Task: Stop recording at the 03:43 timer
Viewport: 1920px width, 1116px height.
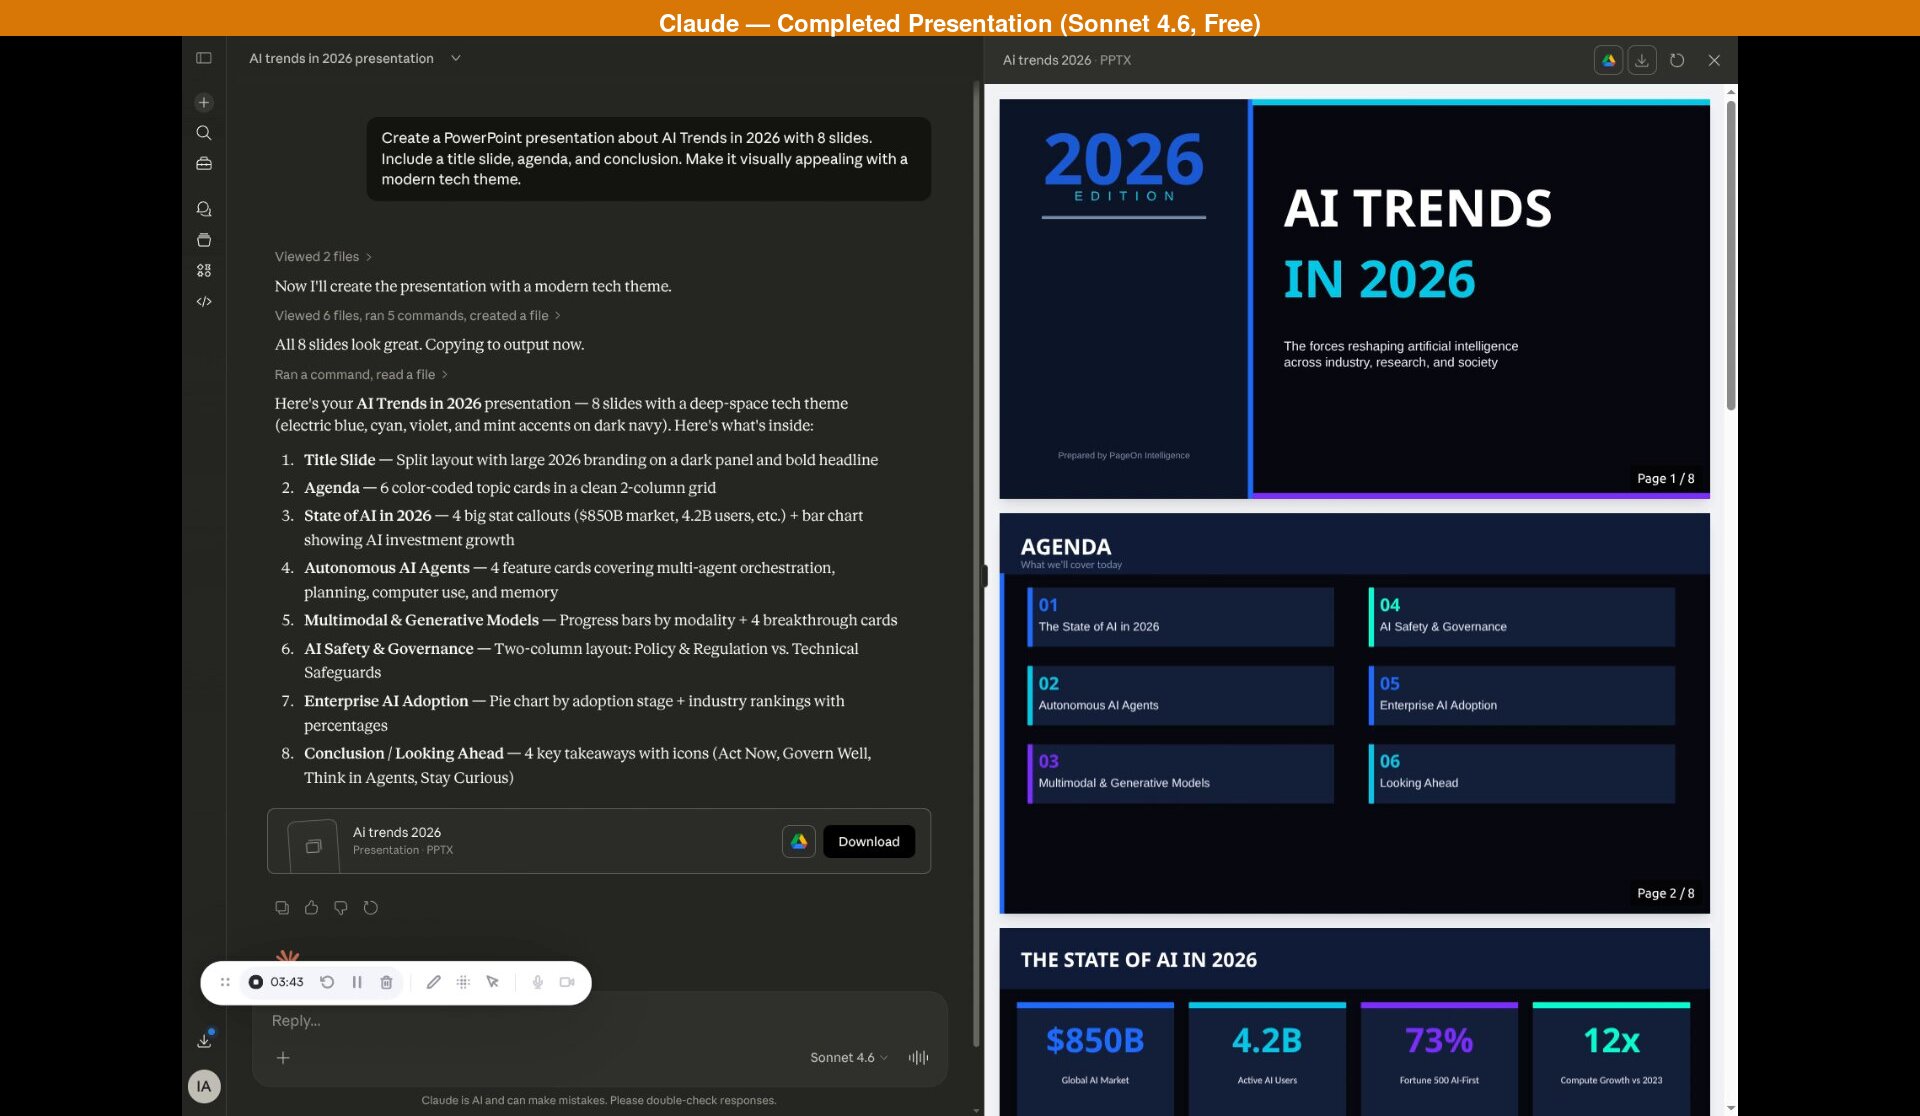Action: coord(256,982)
